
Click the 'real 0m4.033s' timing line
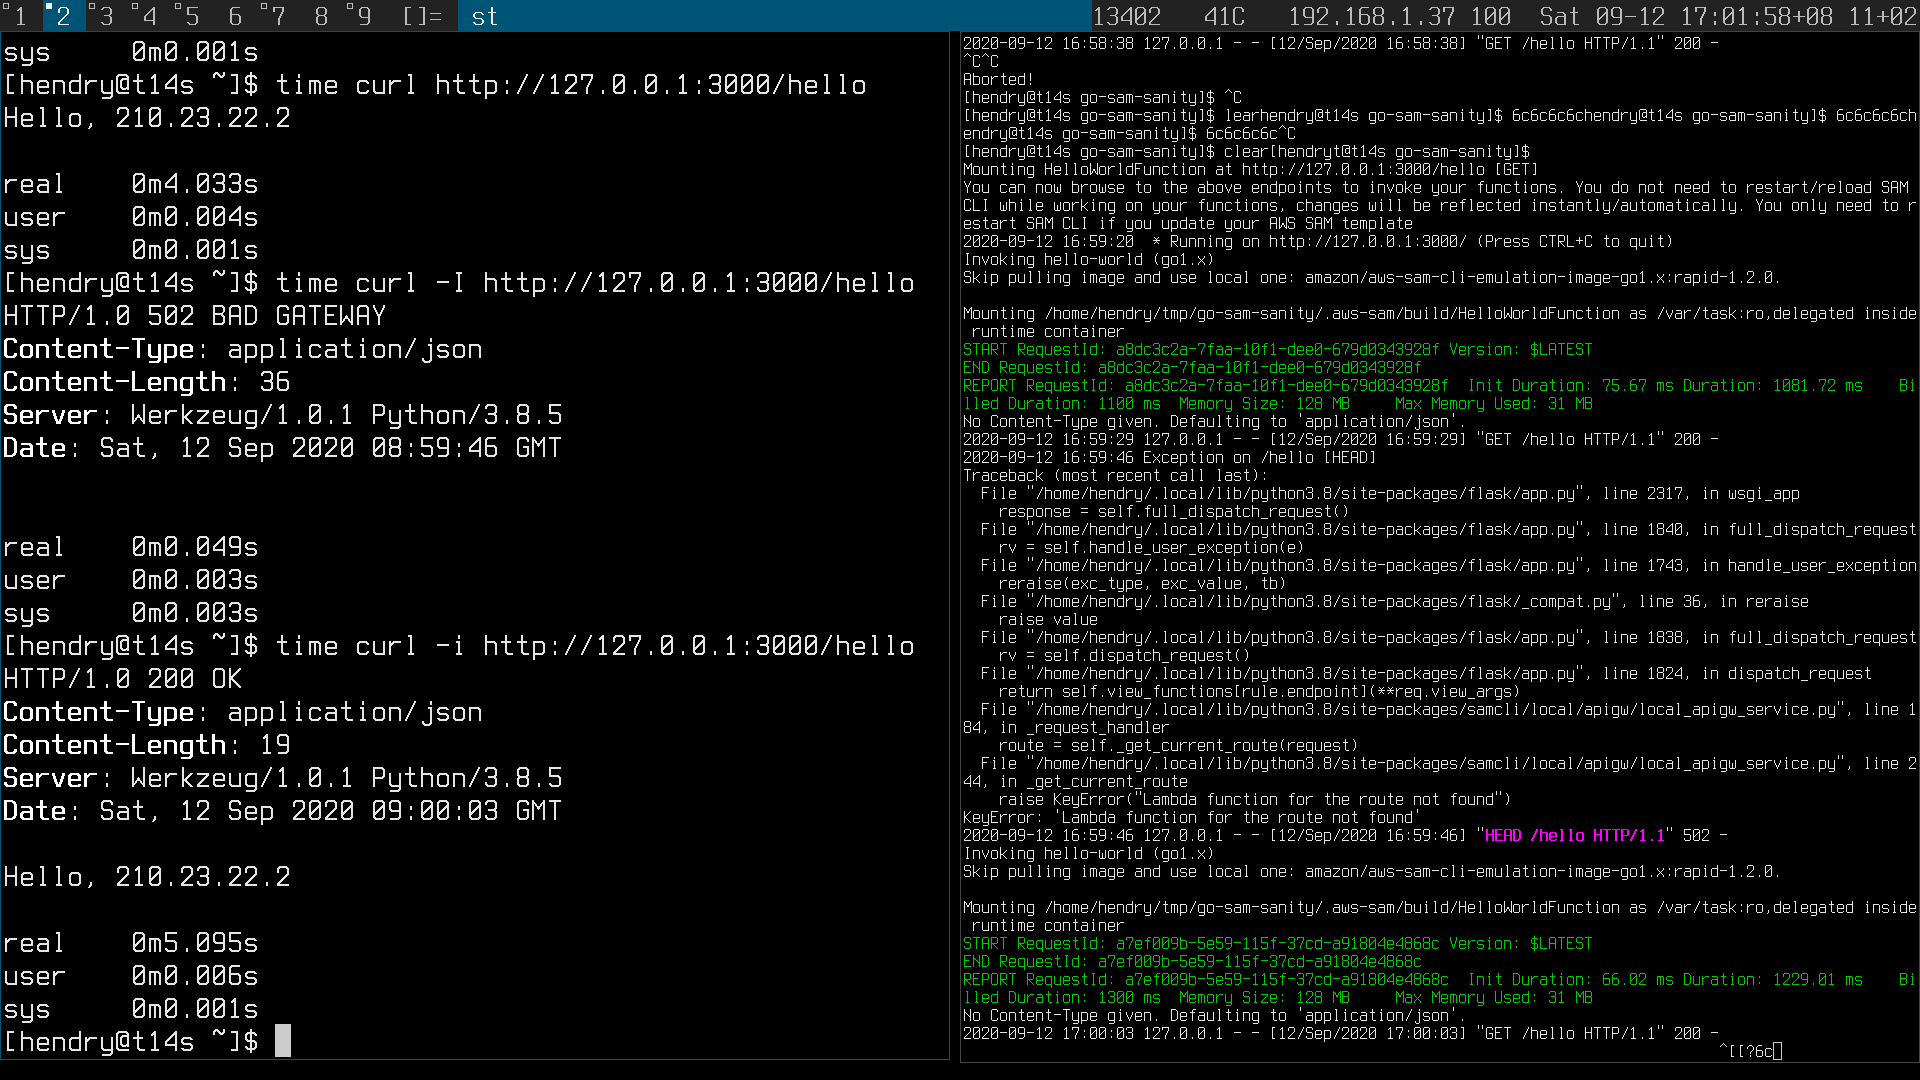pos(130,184)
